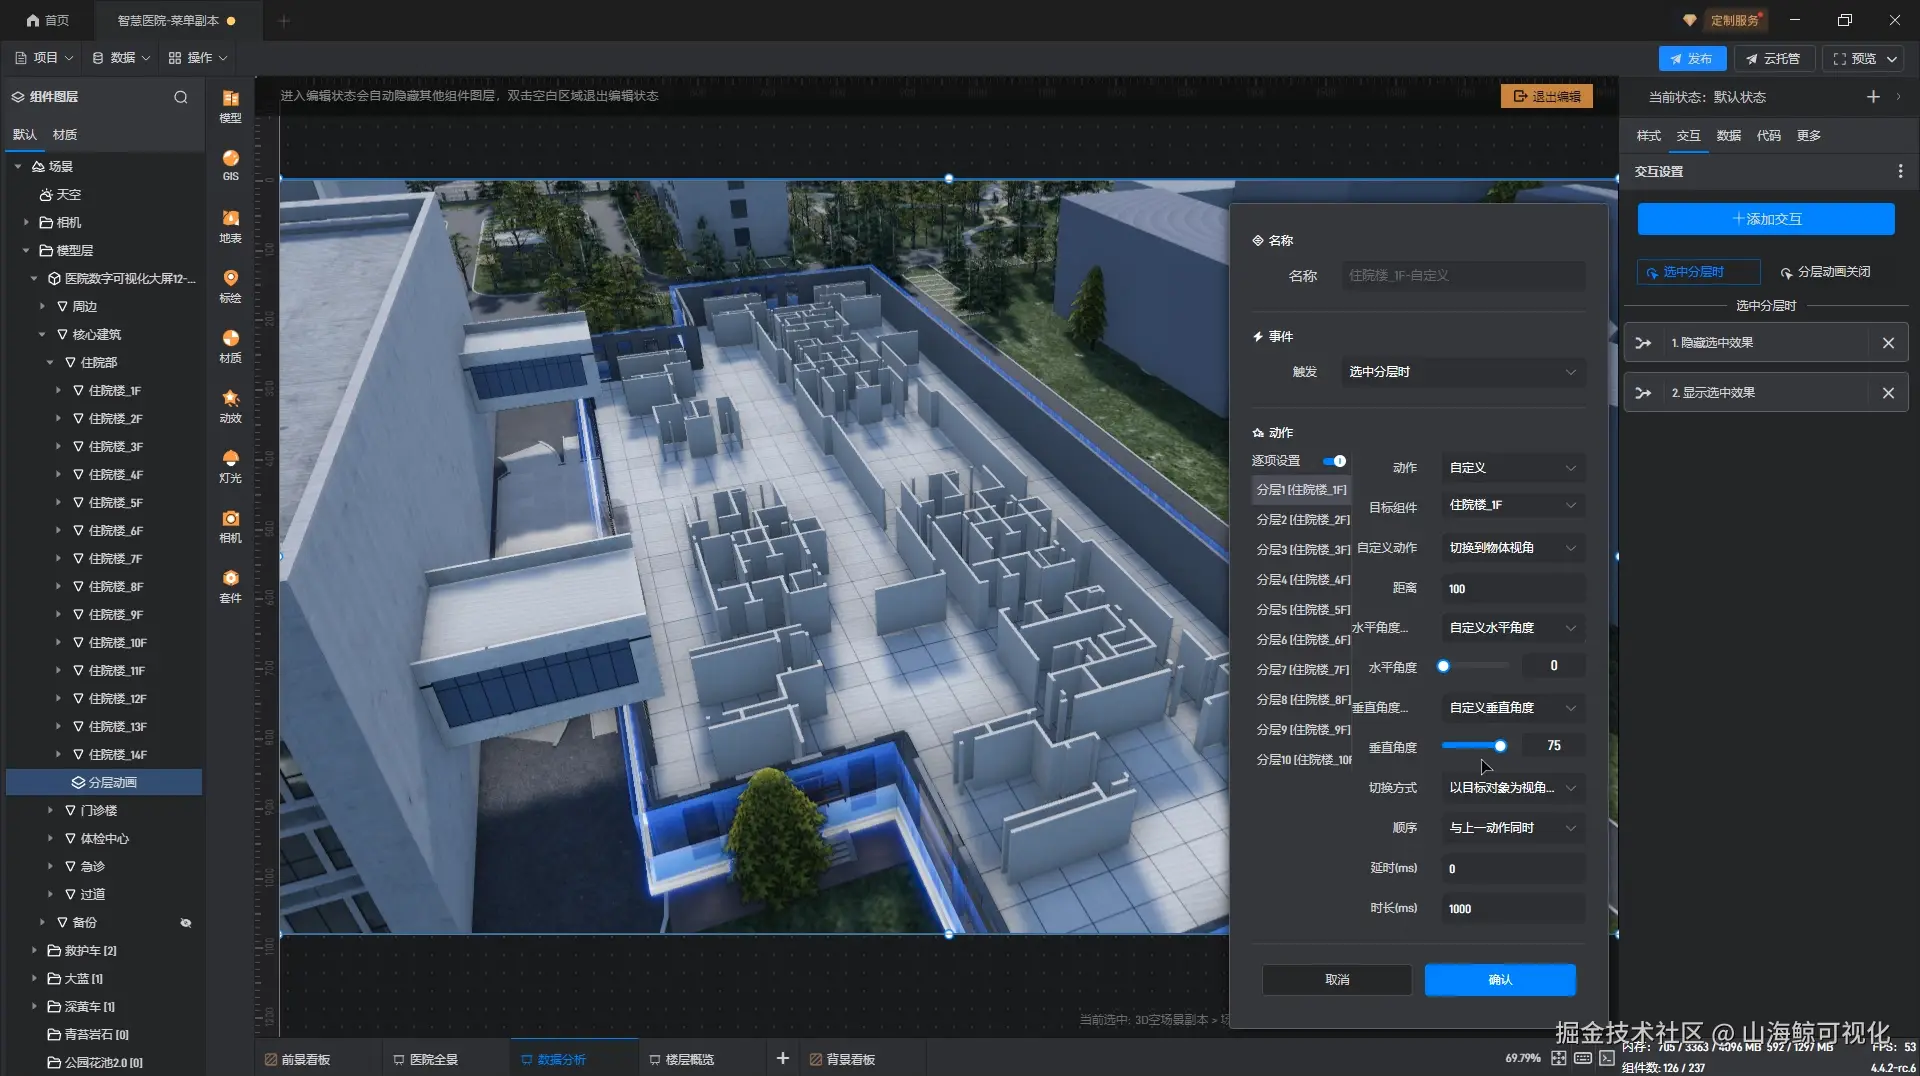This screenshot has width=1920, height=1076.
Task: Add new state with plus icon
Action: (1873, 97)
